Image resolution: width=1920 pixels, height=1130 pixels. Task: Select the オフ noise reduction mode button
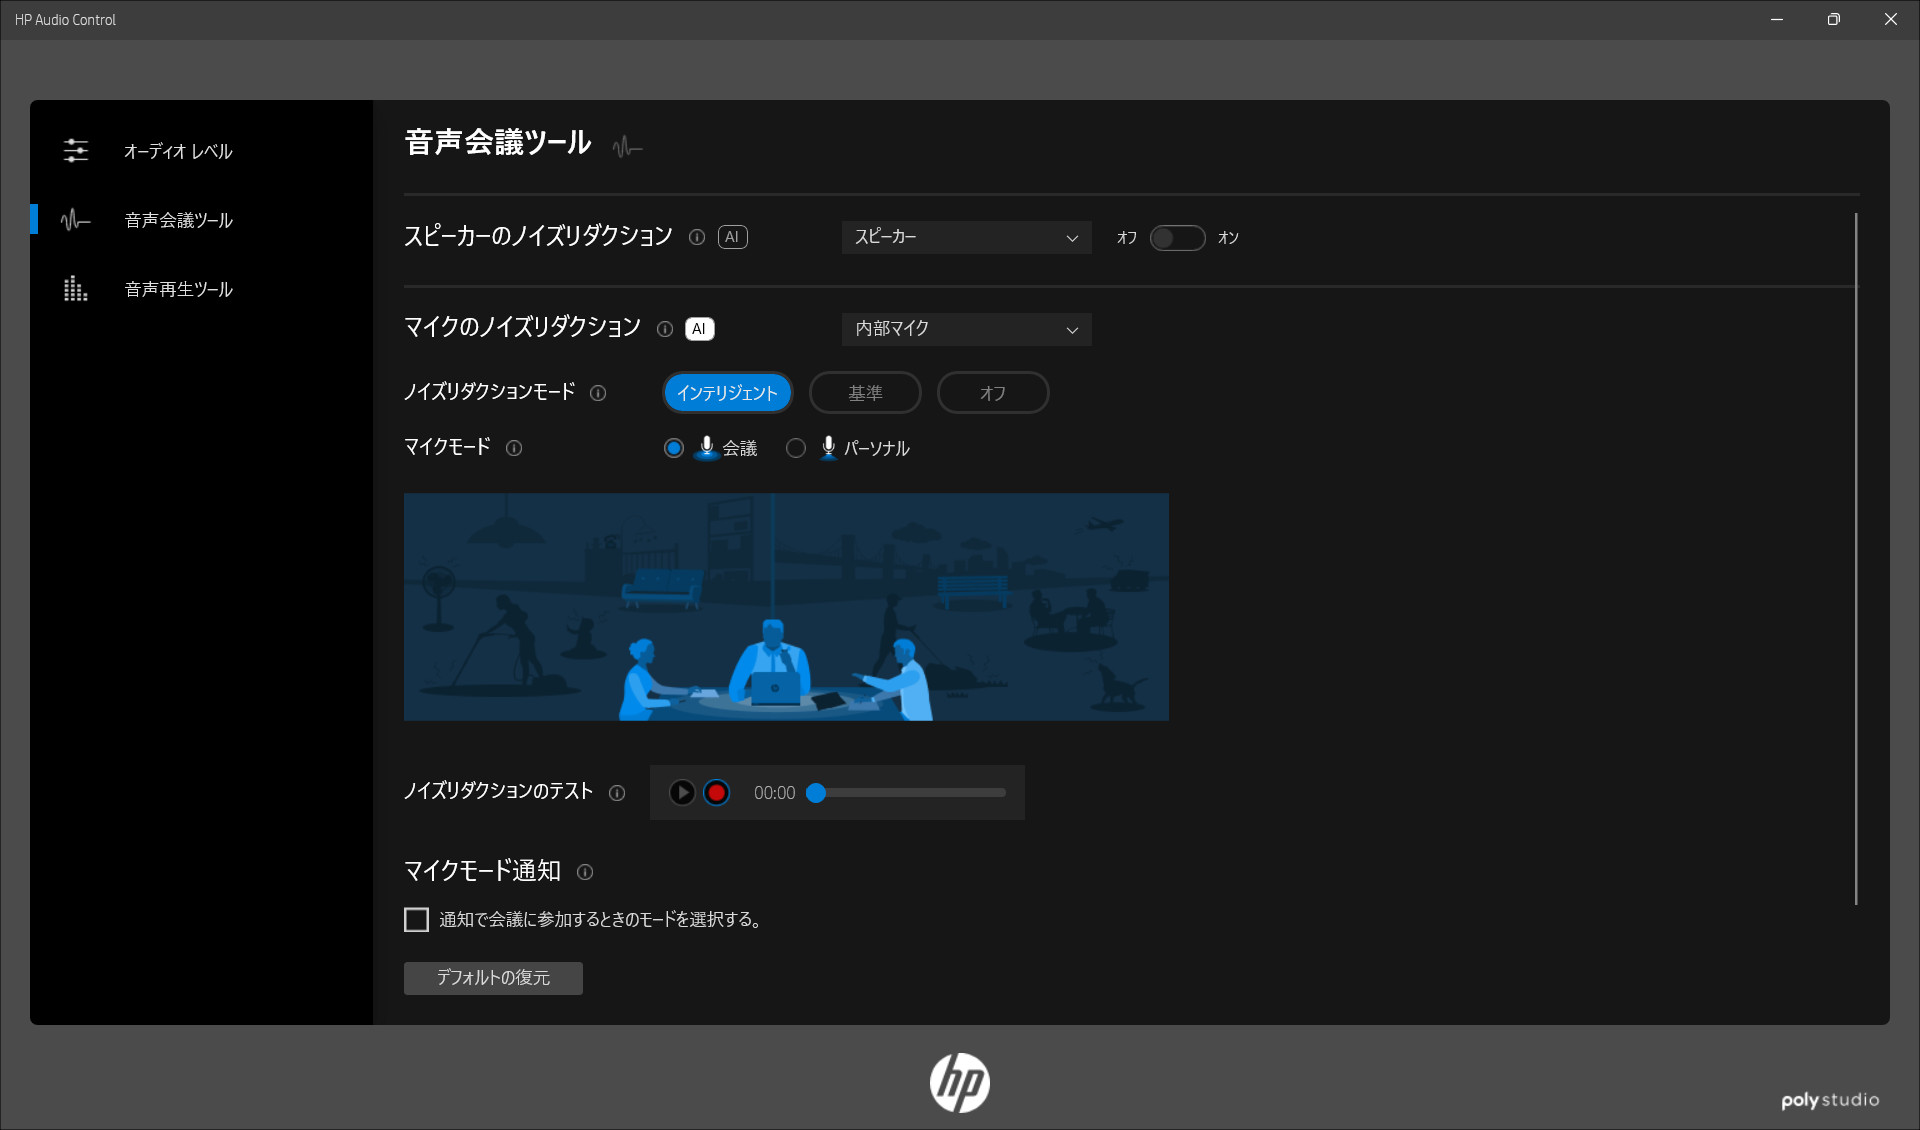click(992, 392)
